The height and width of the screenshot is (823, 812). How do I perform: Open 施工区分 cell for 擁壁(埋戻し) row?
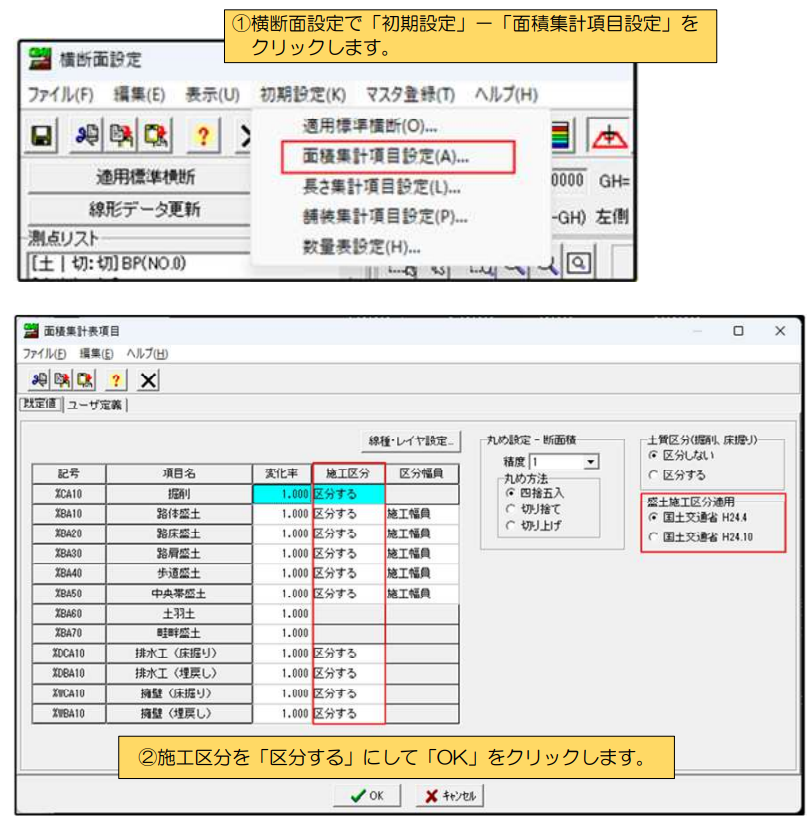point(349,713)
